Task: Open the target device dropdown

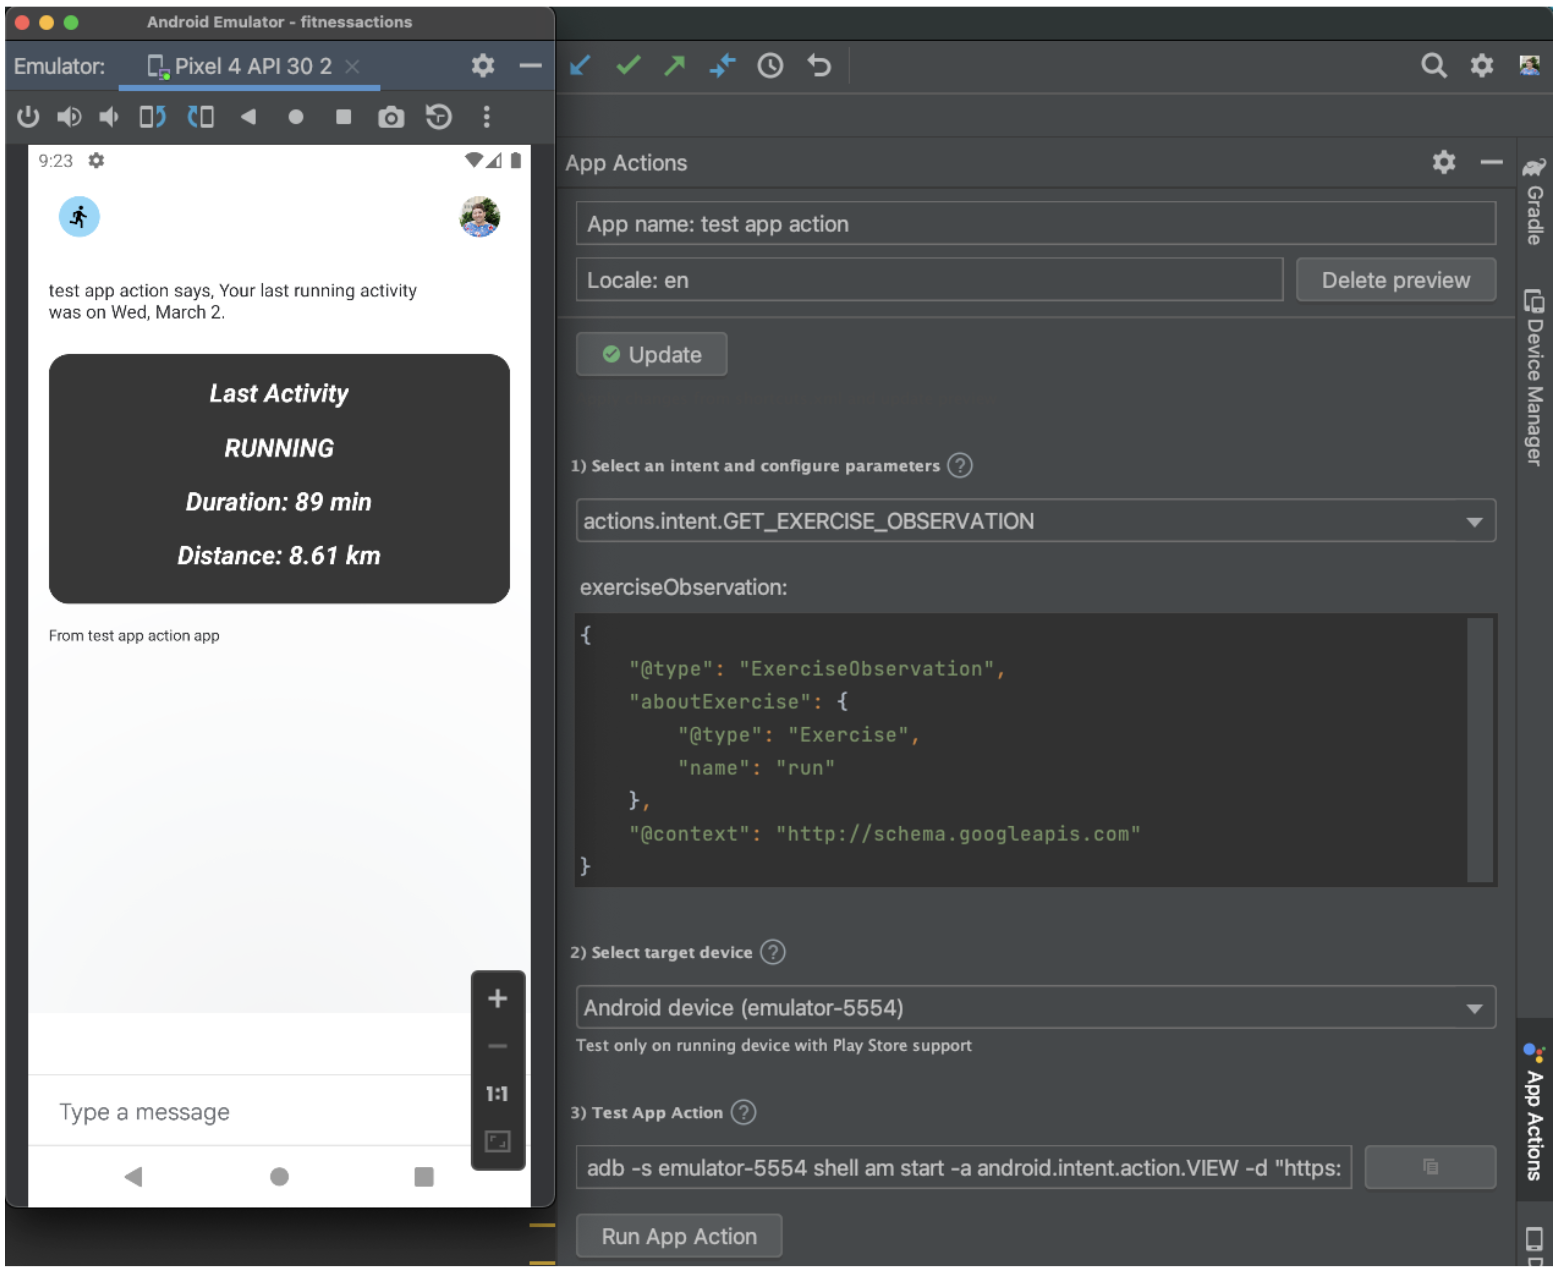Action: tap(1034, 1008)
